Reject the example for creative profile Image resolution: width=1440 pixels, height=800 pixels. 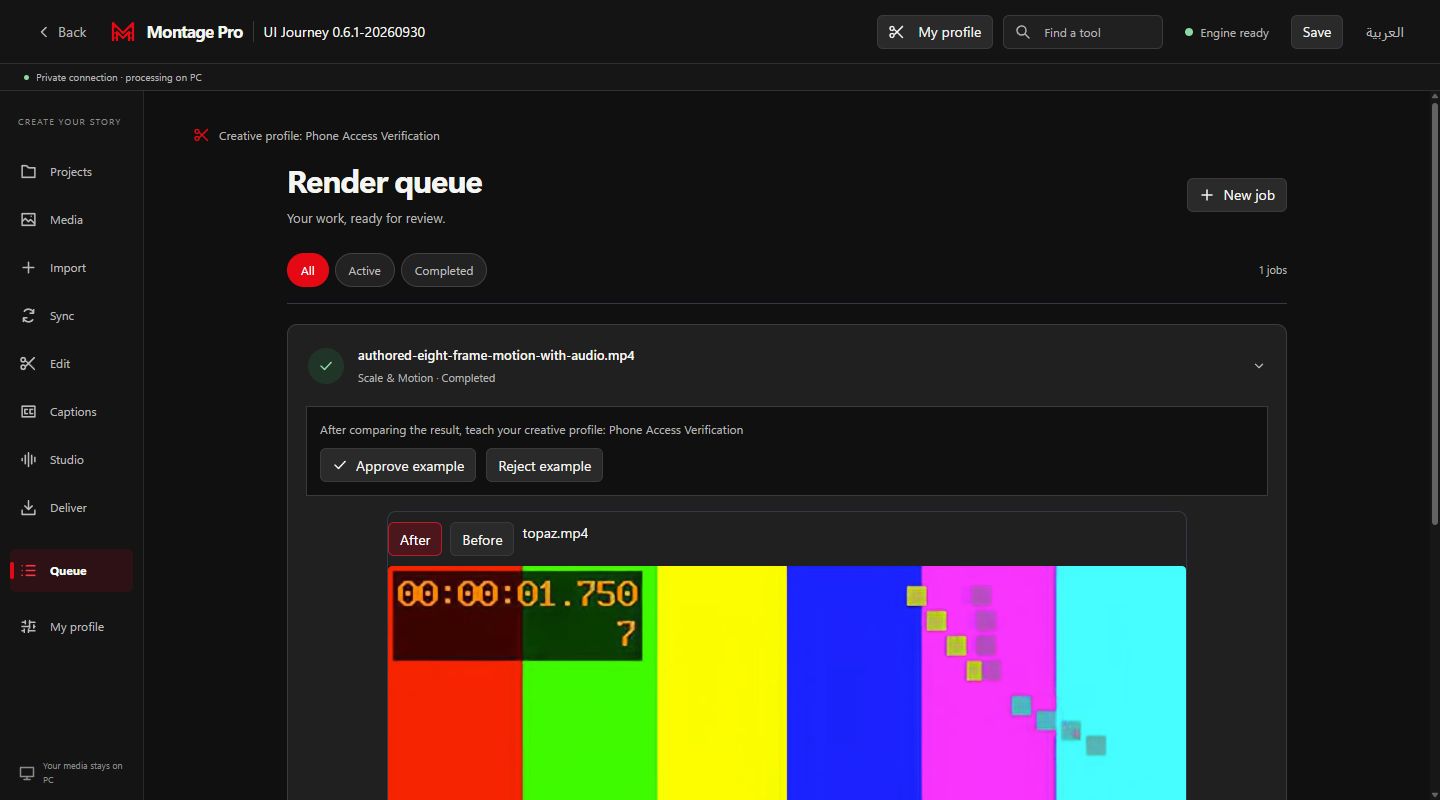(544, 466)
